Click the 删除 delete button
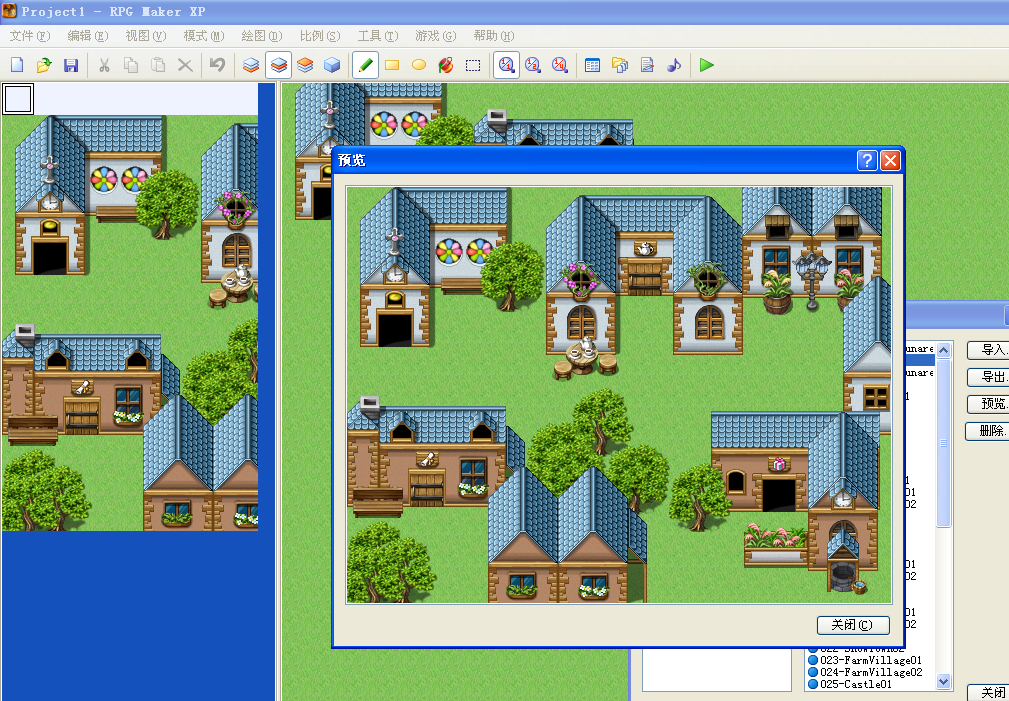The image size is (1009, 701). click(x=988, y=431)
